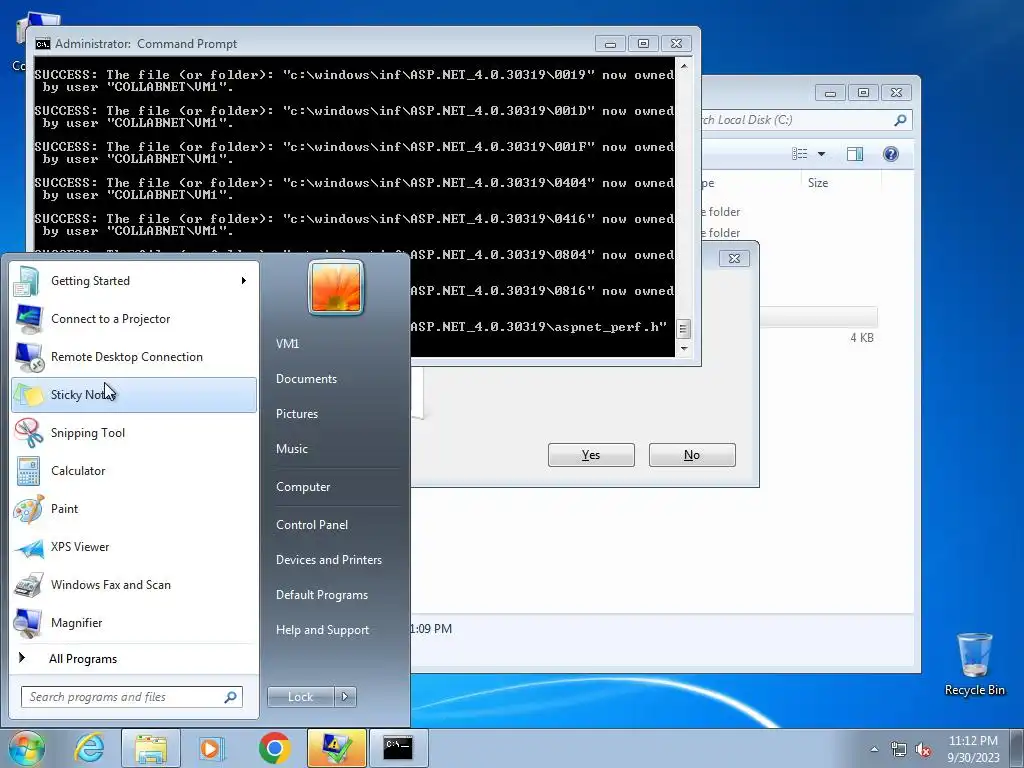Screen dimensions: 1024x768
Task: Launch Connect to a Projector
Action: (x=134, y=319)
